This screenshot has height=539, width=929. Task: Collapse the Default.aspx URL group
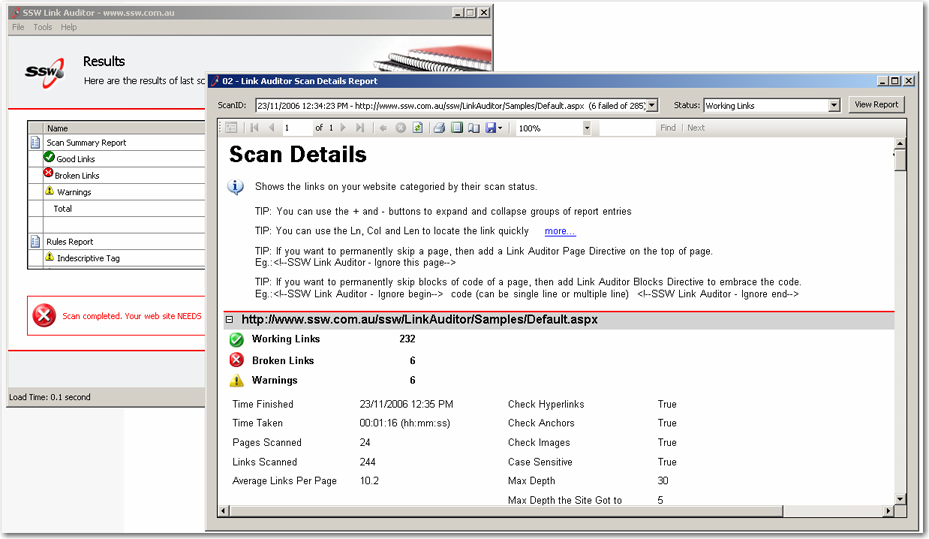(x=230, y=320)
